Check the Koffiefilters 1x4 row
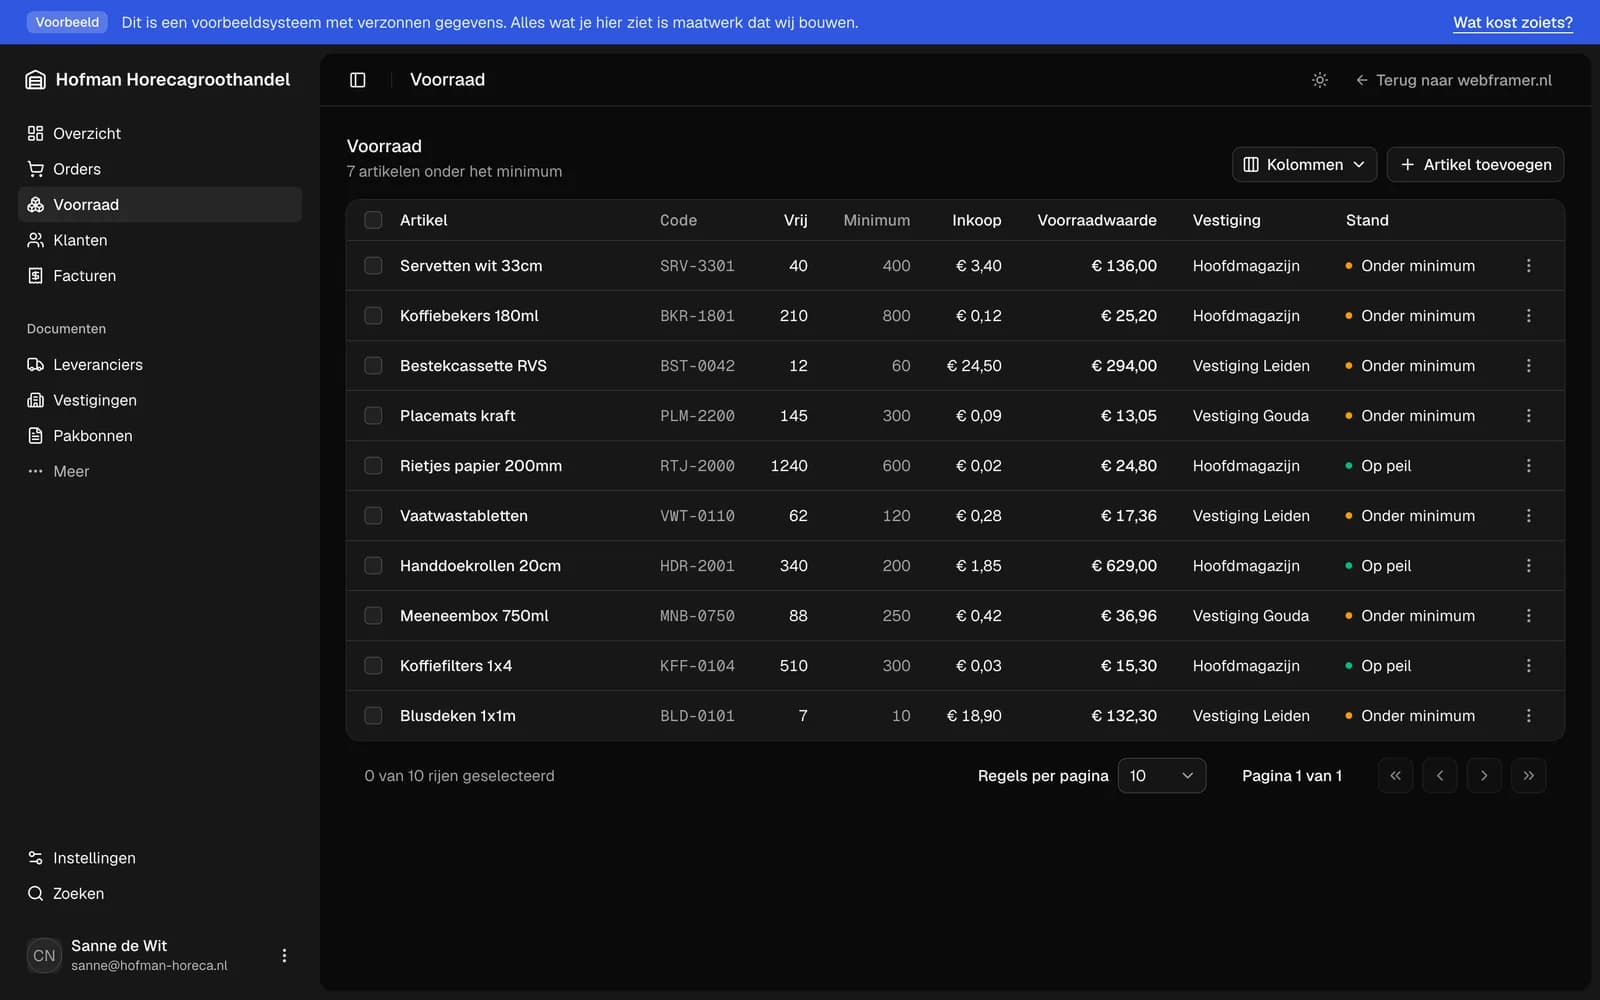 tap(373, 666)
